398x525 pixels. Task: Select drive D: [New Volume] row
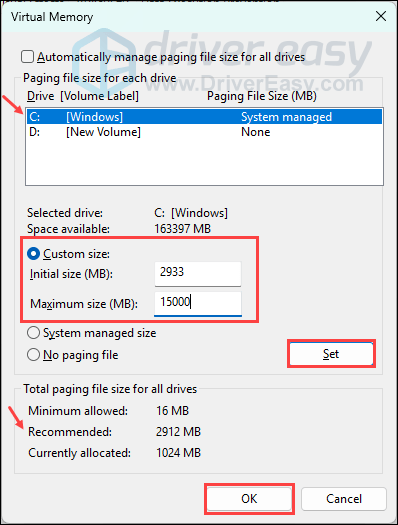204,132
